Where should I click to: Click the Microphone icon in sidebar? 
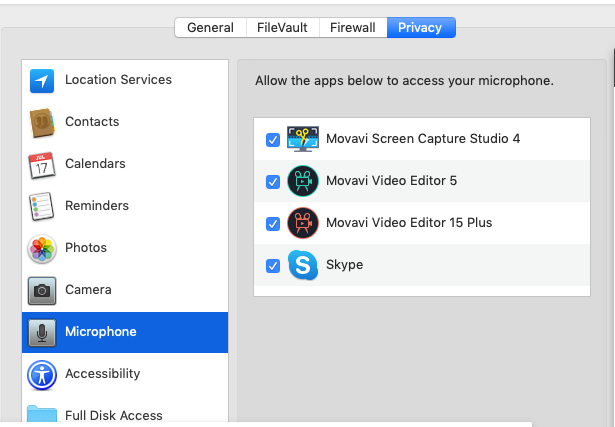coord(42,333)
